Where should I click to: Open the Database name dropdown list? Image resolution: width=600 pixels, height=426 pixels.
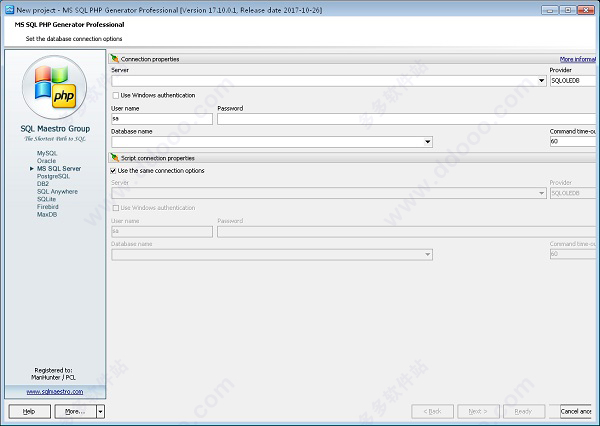pos(427,142)
